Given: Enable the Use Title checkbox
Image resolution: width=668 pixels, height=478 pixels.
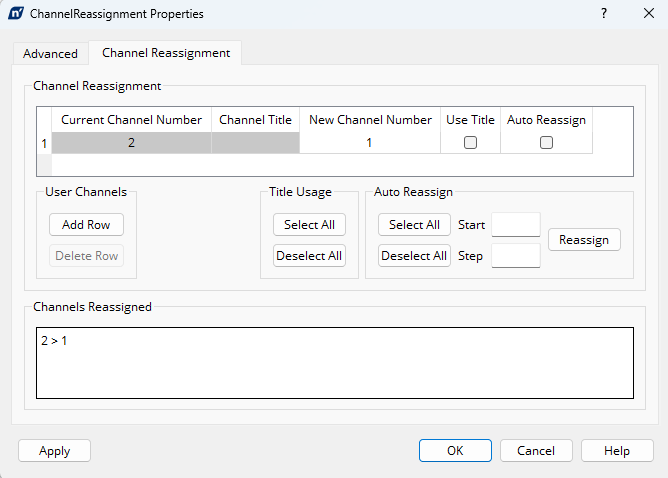Looking at the screenshot, I should (470, 143).
